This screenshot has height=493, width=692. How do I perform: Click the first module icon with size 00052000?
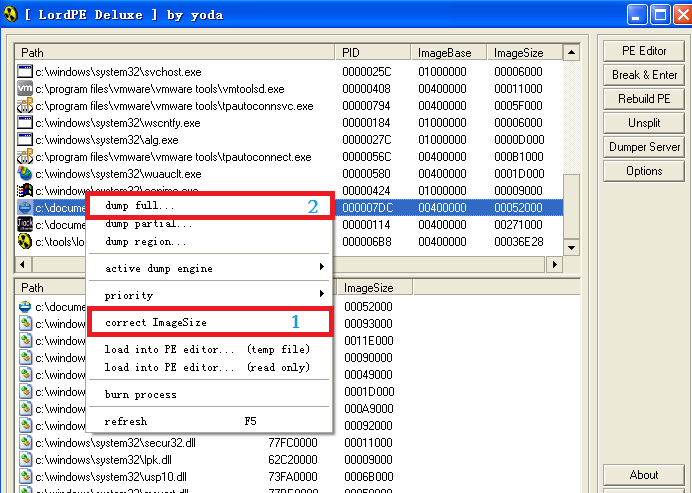pyautogui.click(x=26, y=306)
